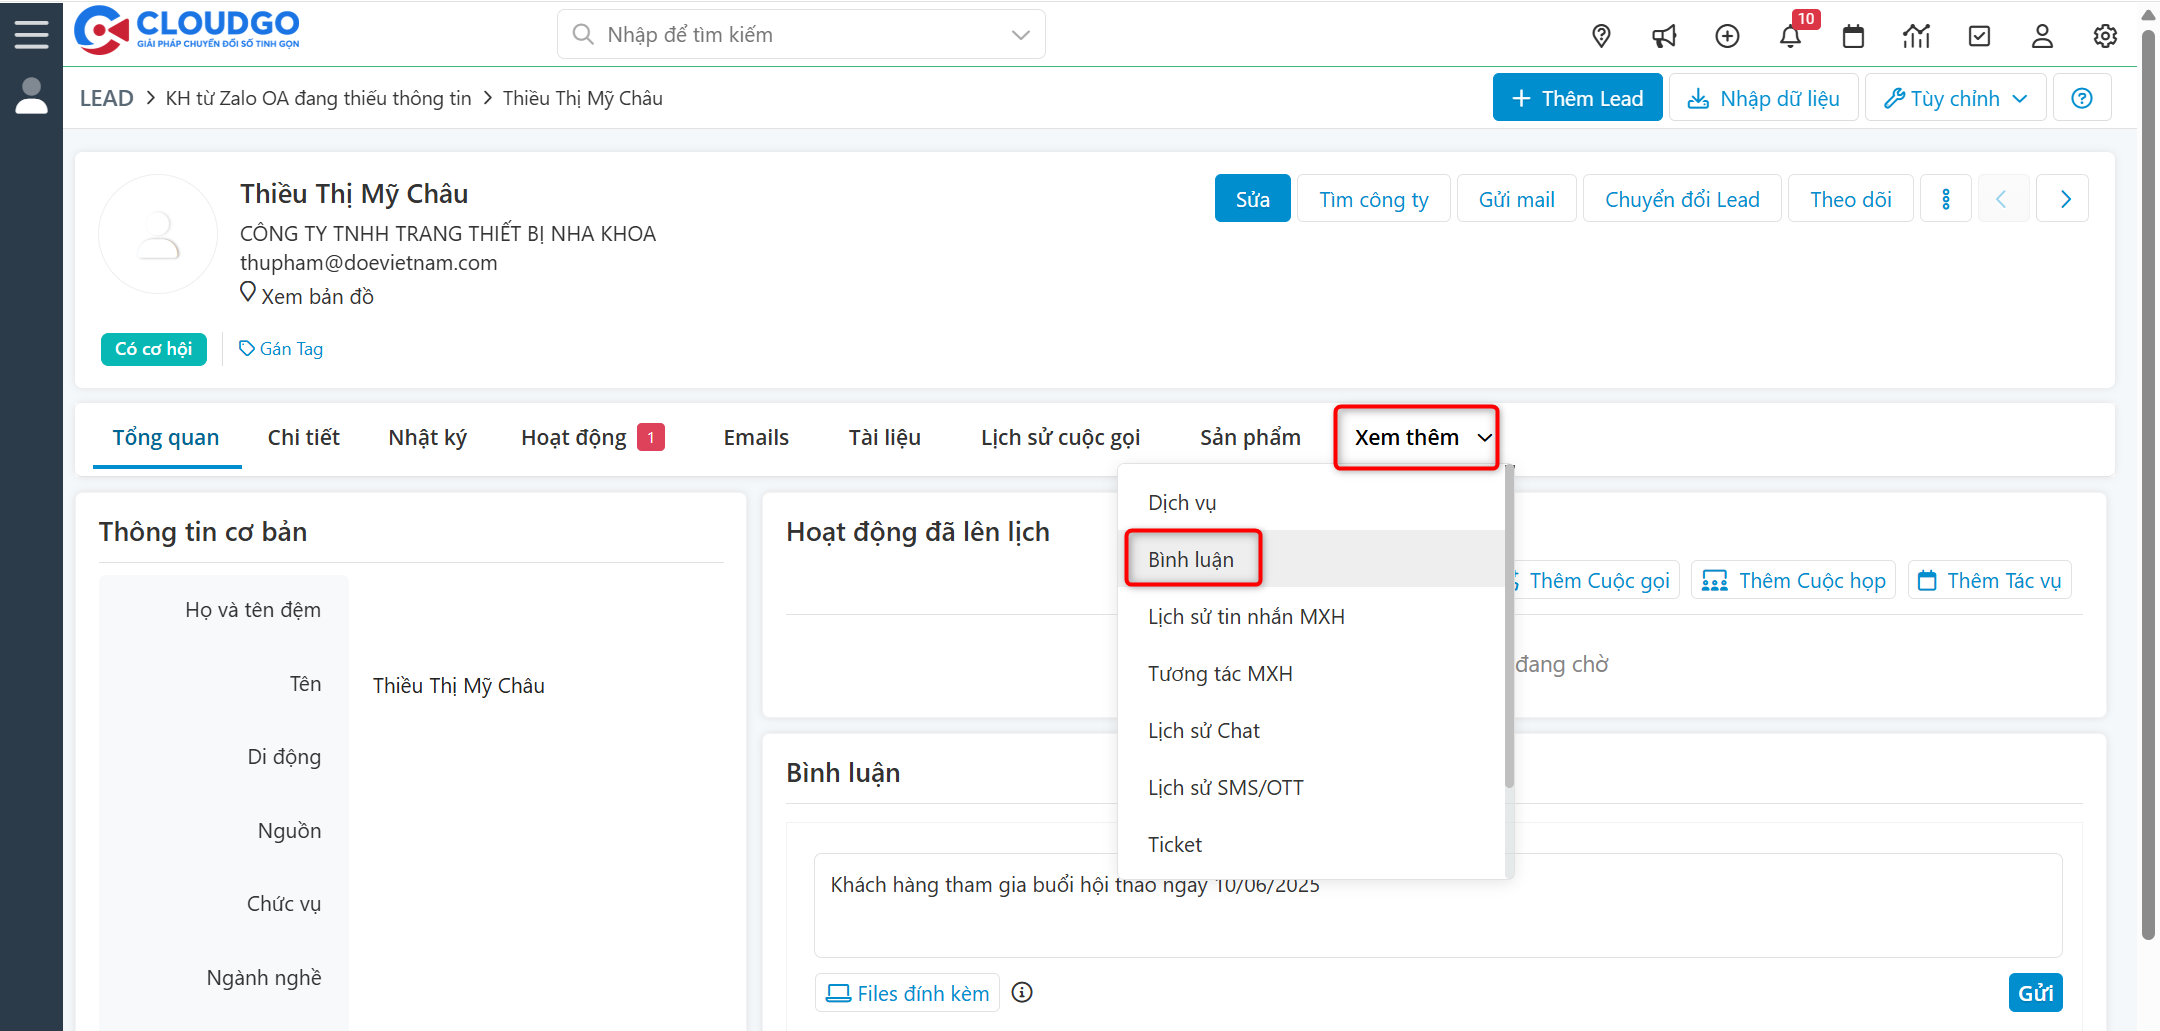Open the reports chart icon

(1916, 36)
